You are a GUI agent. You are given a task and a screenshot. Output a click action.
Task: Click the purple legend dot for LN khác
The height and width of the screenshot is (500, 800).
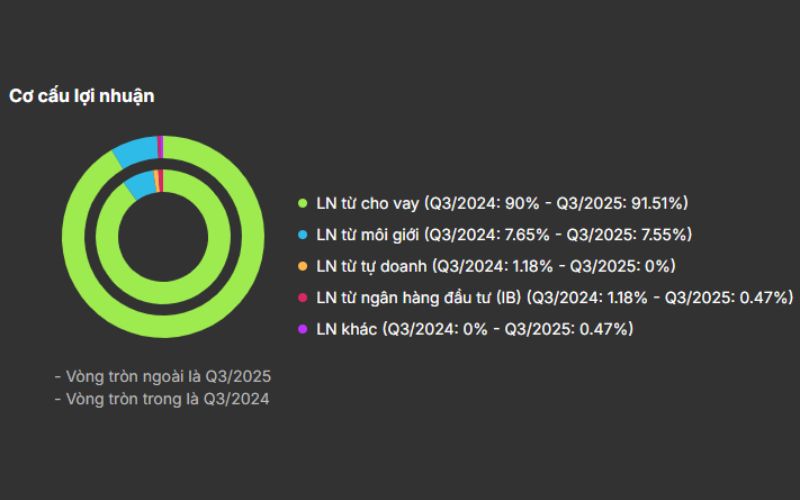[303, 328]
